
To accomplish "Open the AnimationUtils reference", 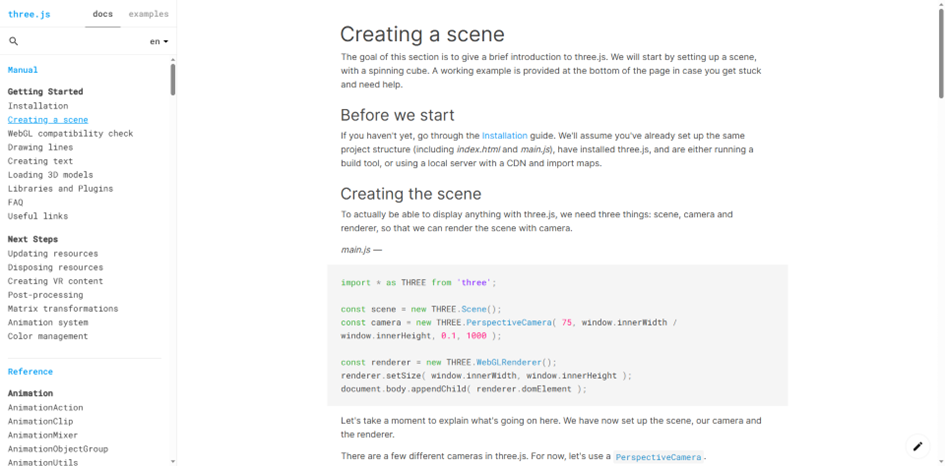I will pos(43,462).
